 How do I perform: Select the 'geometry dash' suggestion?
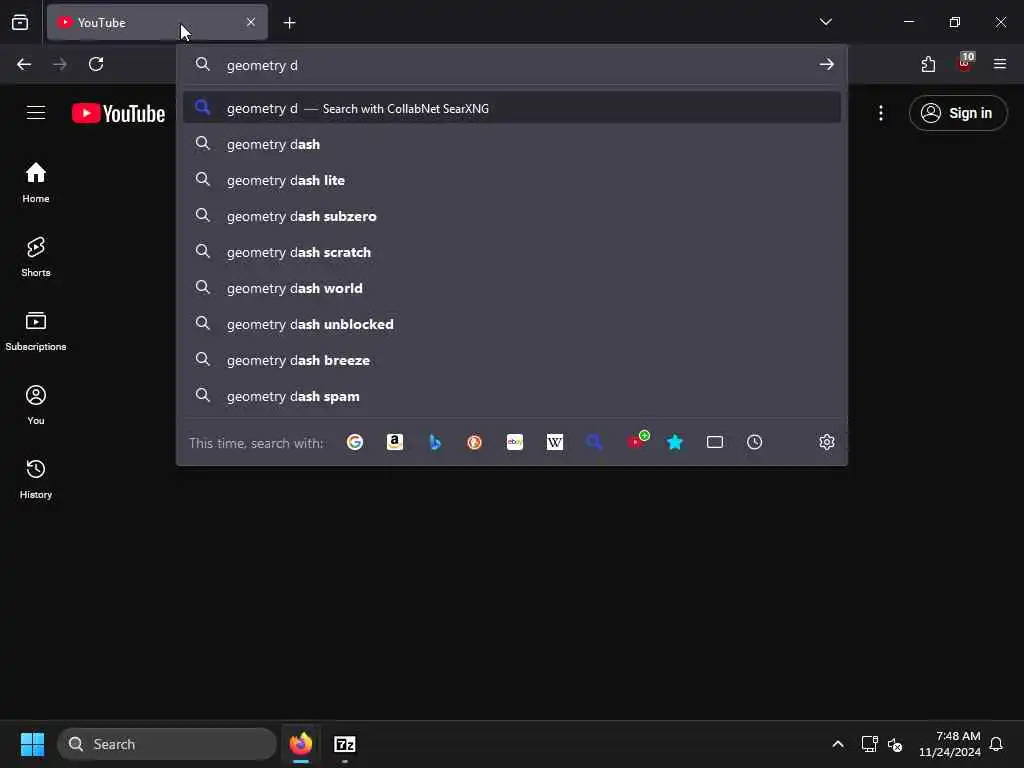[512, 144]
